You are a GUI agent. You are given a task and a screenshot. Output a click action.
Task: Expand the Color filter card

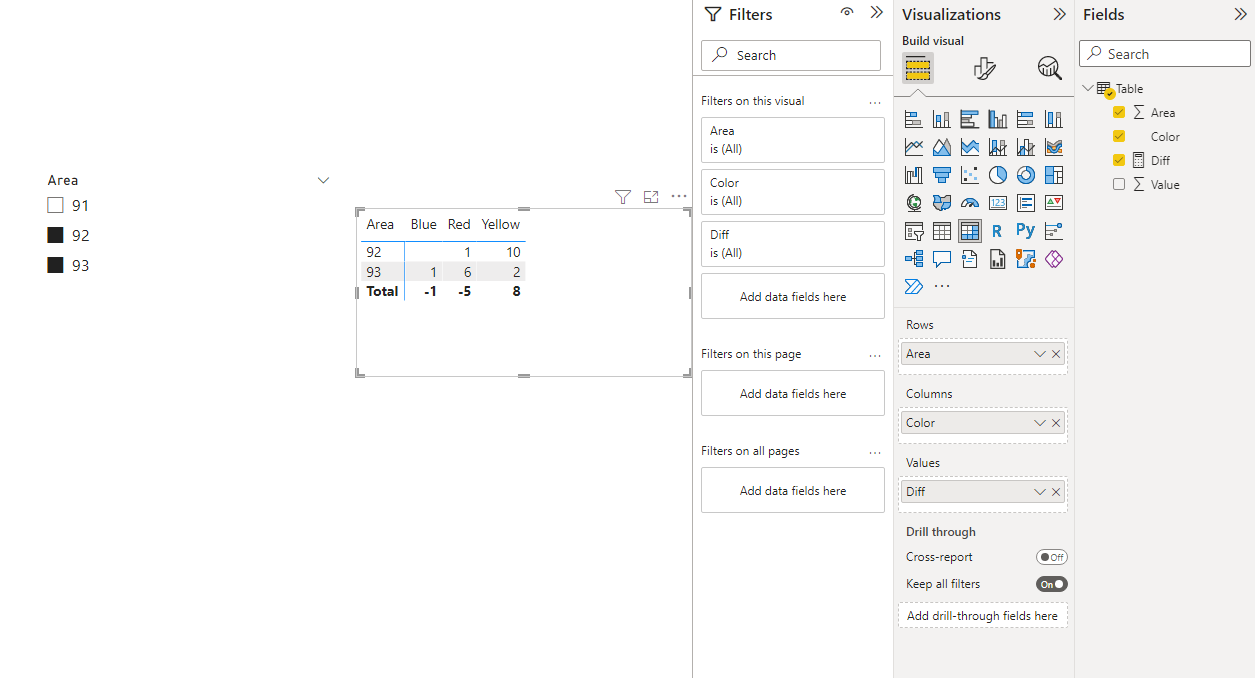click(793, 192)
